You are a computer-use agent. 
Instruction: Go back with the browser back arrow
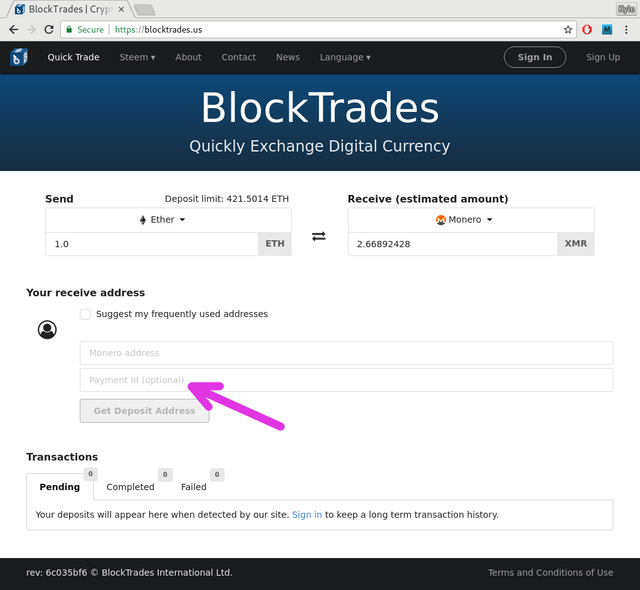13,29
